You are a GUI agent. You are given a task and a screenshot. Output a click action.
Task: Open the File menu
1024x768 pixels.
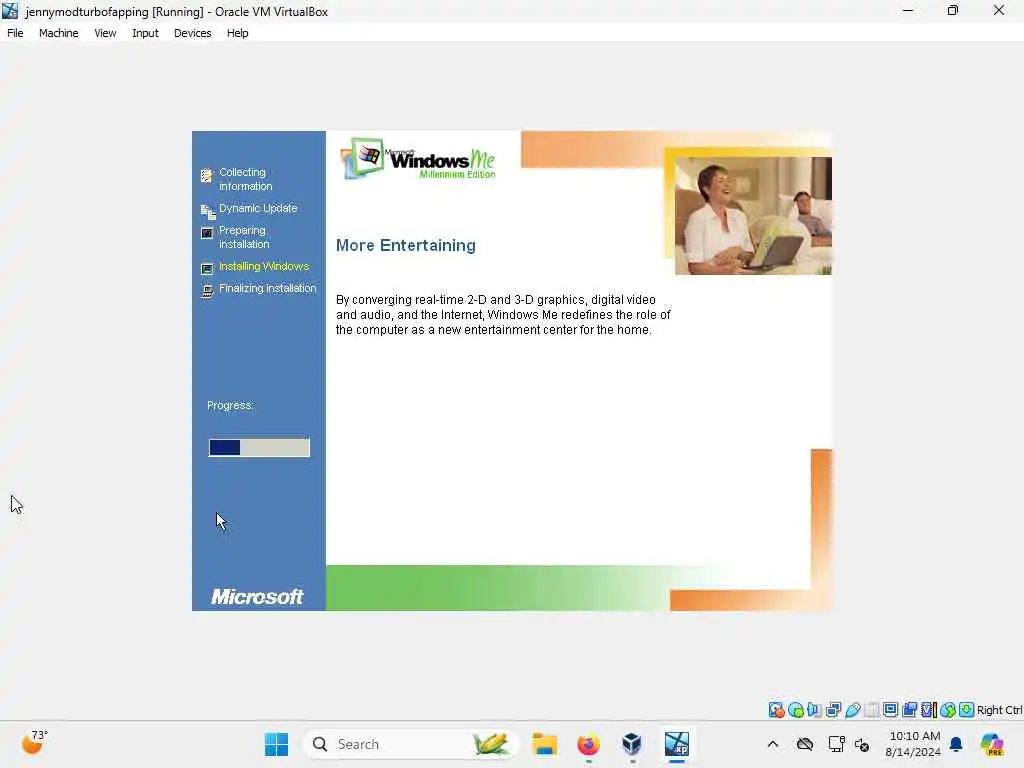click(x=15, y=33)
